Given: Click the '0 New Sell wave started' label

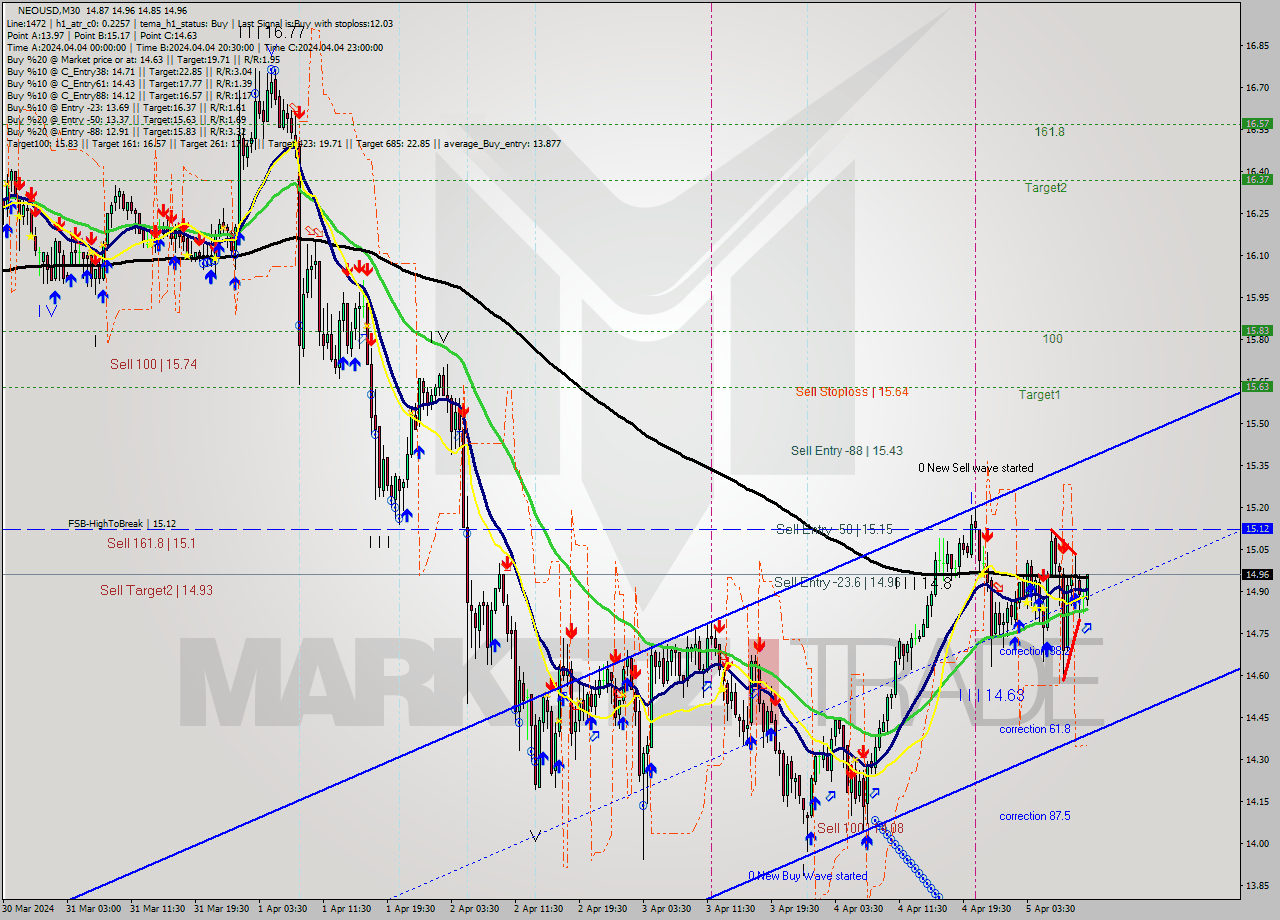Looking at the screenshot, I should 976,468.
